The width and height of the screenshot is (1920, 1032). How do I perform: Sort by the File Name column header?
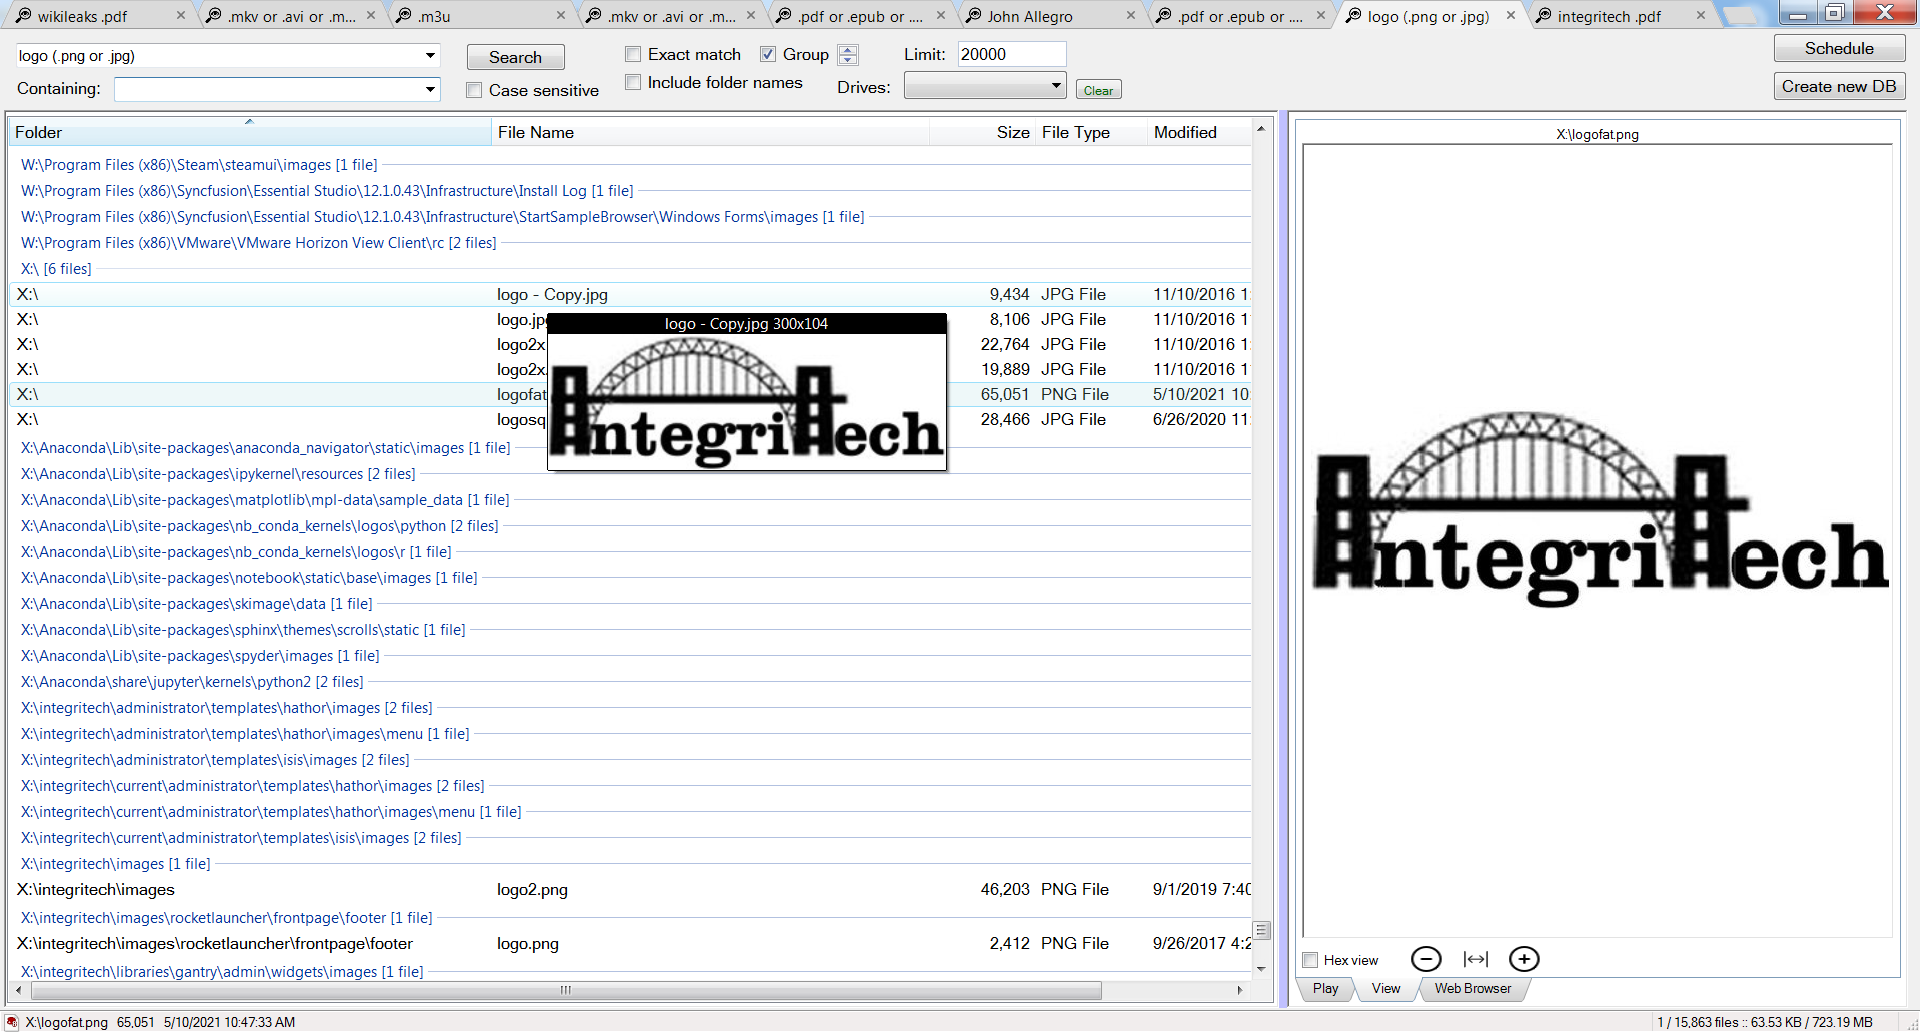tap(710, 132)
